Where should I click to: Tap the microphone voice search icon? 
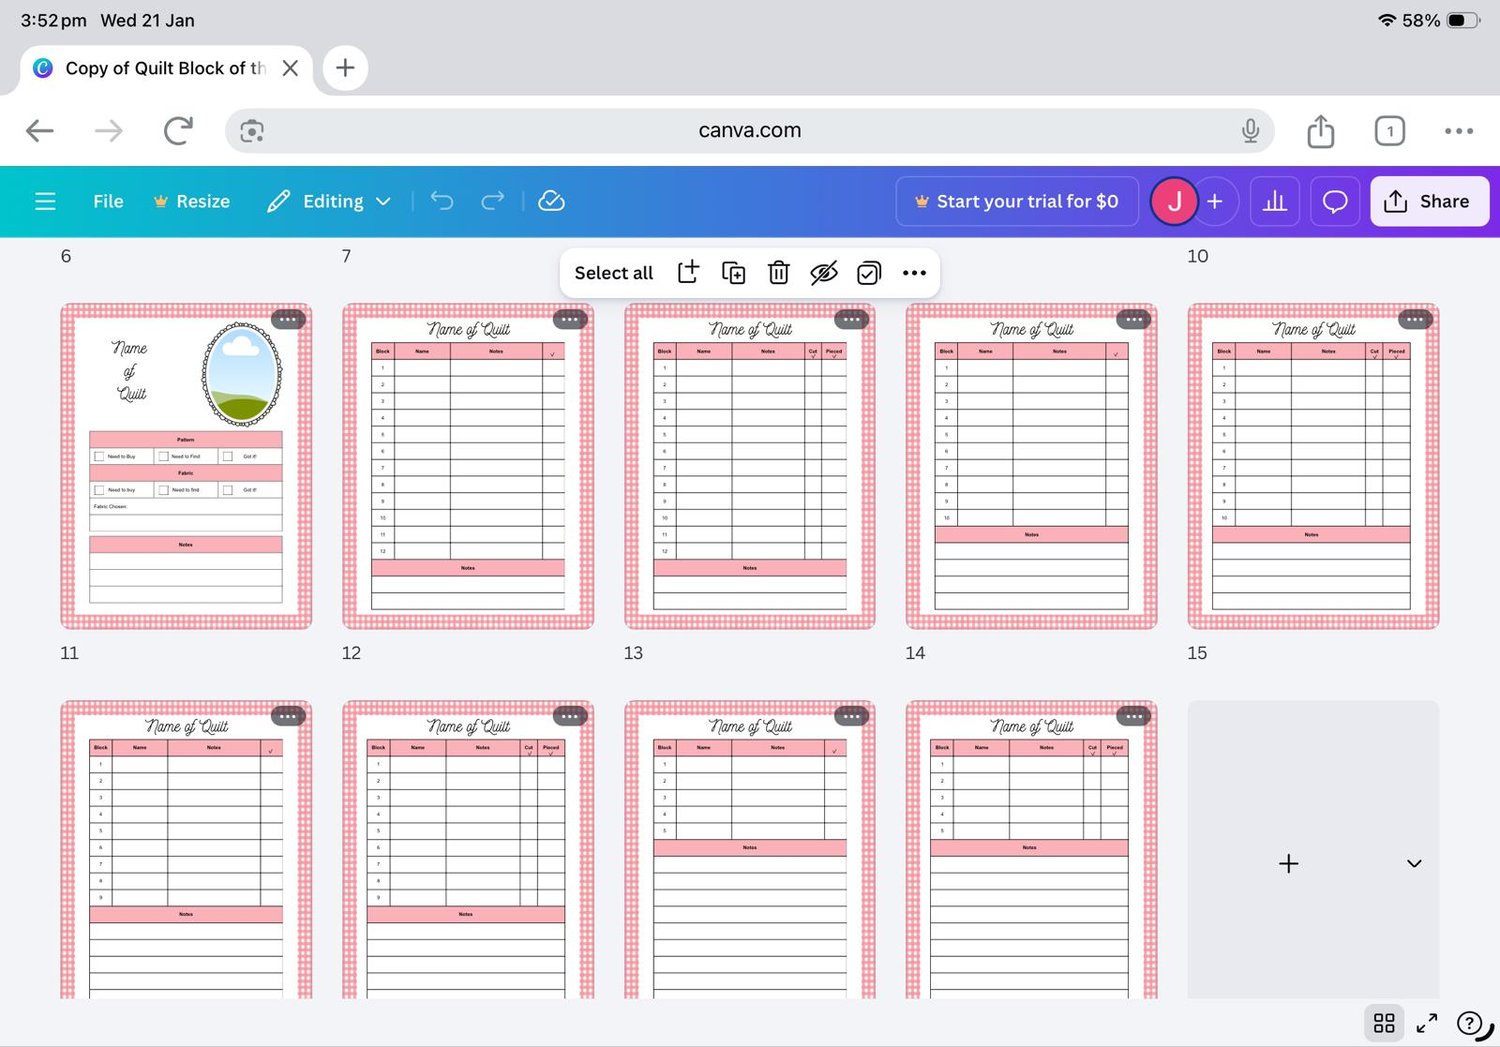point(1250,131)
